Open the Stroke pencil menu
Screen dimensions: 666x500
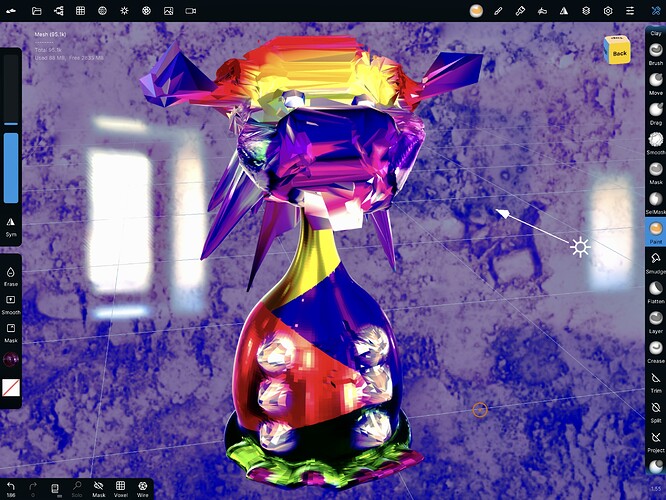pos(498,11)
